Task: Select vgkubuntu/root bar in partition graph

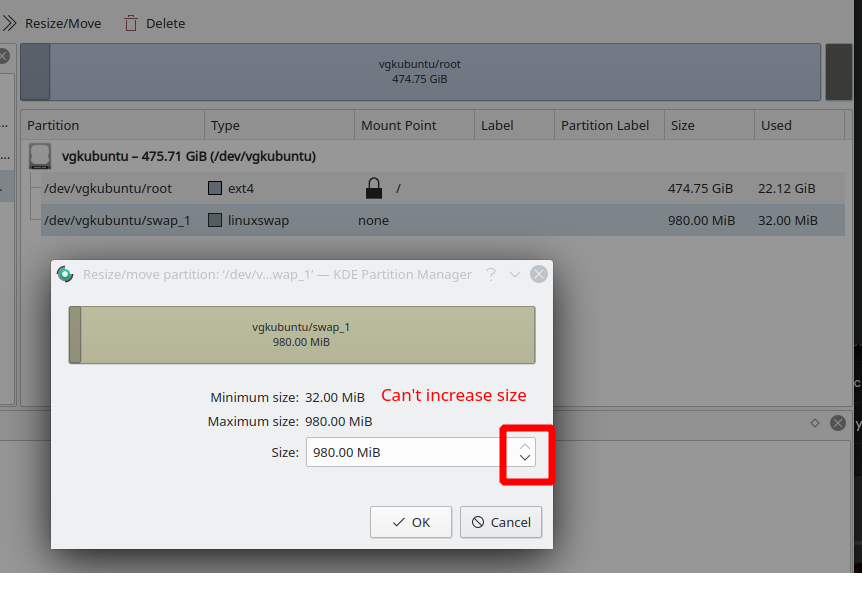Action: coord(421,72)
